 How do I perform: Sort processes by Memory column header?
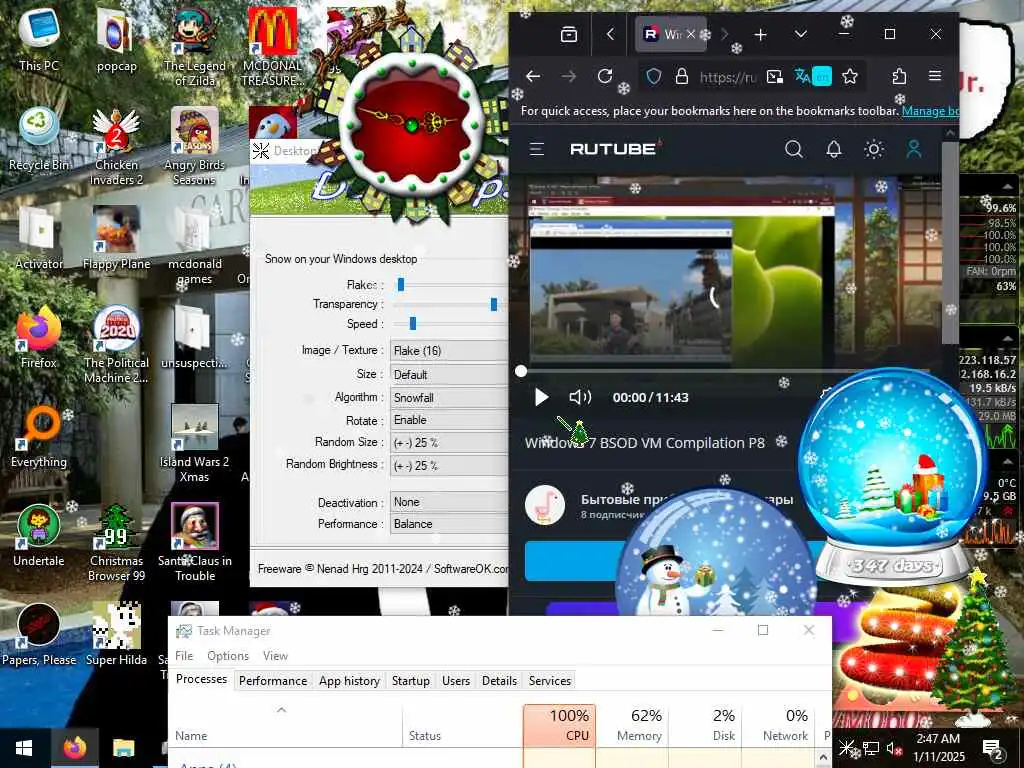(632, 725)
